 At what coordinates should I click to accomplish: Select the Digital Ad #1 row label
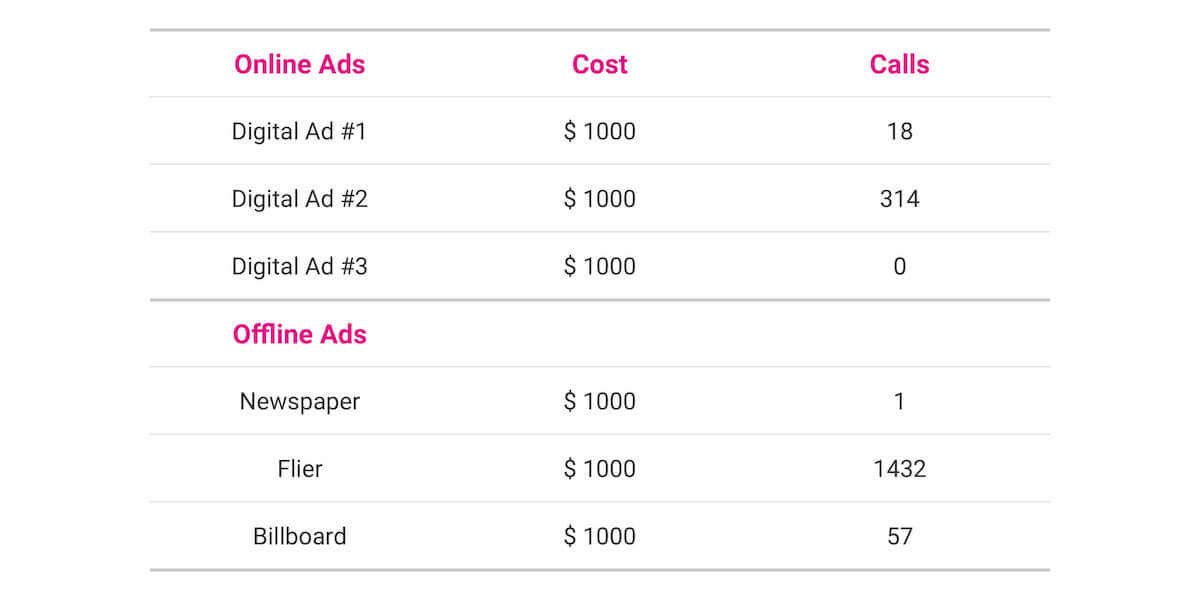coord(299,132)
